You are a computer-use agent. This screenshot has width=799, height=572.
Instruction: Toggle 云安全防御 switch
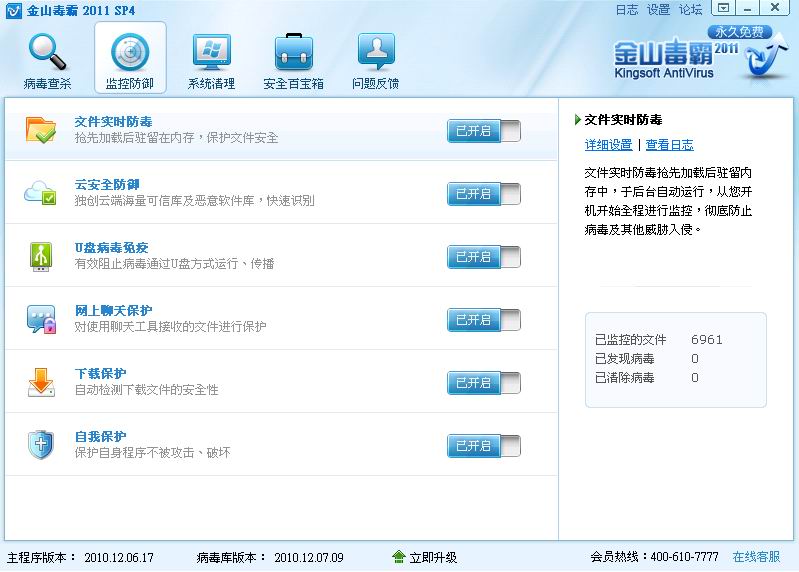(x=484, y=194)
